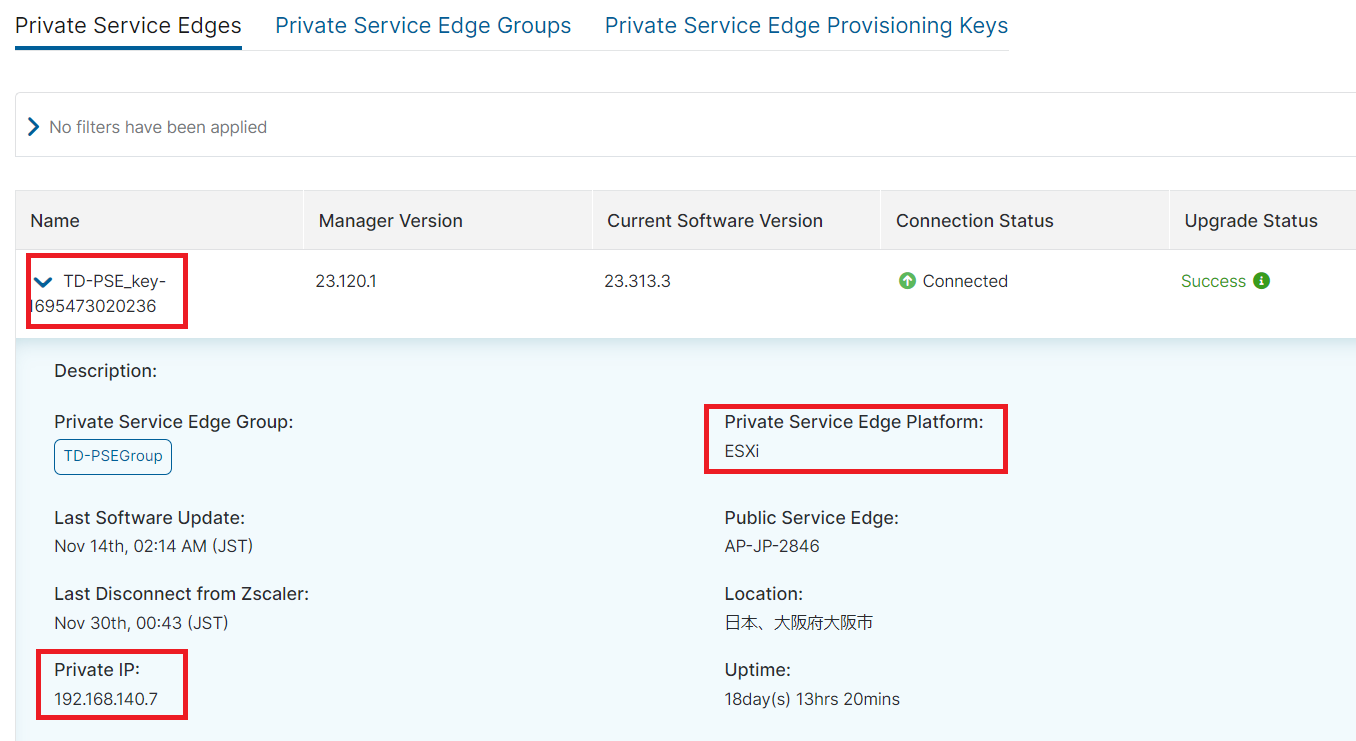Switch to Private Service Edge Groups tab

(423, 26)
